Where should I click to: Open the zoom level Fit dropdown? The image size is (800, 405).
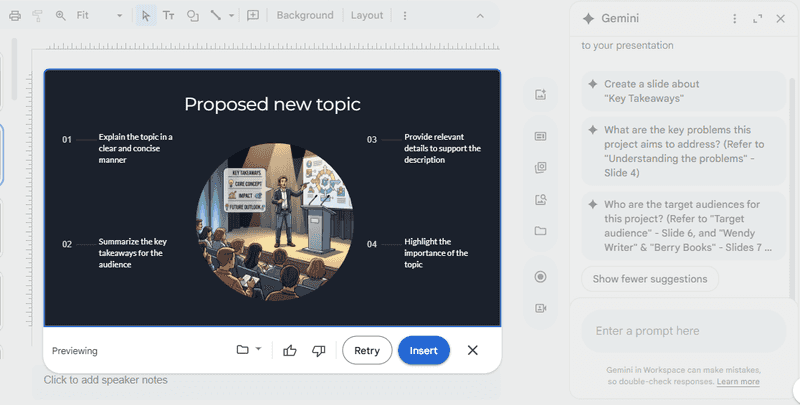99,16
